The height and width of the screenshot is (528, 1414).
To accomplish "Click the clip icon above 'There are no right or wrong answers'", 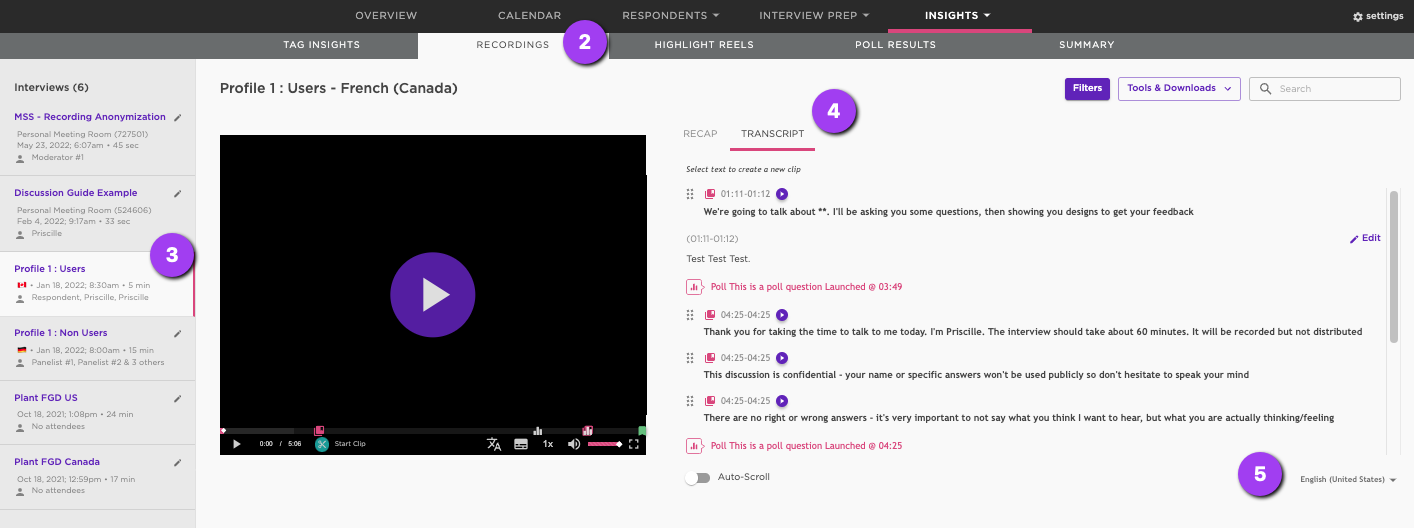I will [x=710, y=401].
